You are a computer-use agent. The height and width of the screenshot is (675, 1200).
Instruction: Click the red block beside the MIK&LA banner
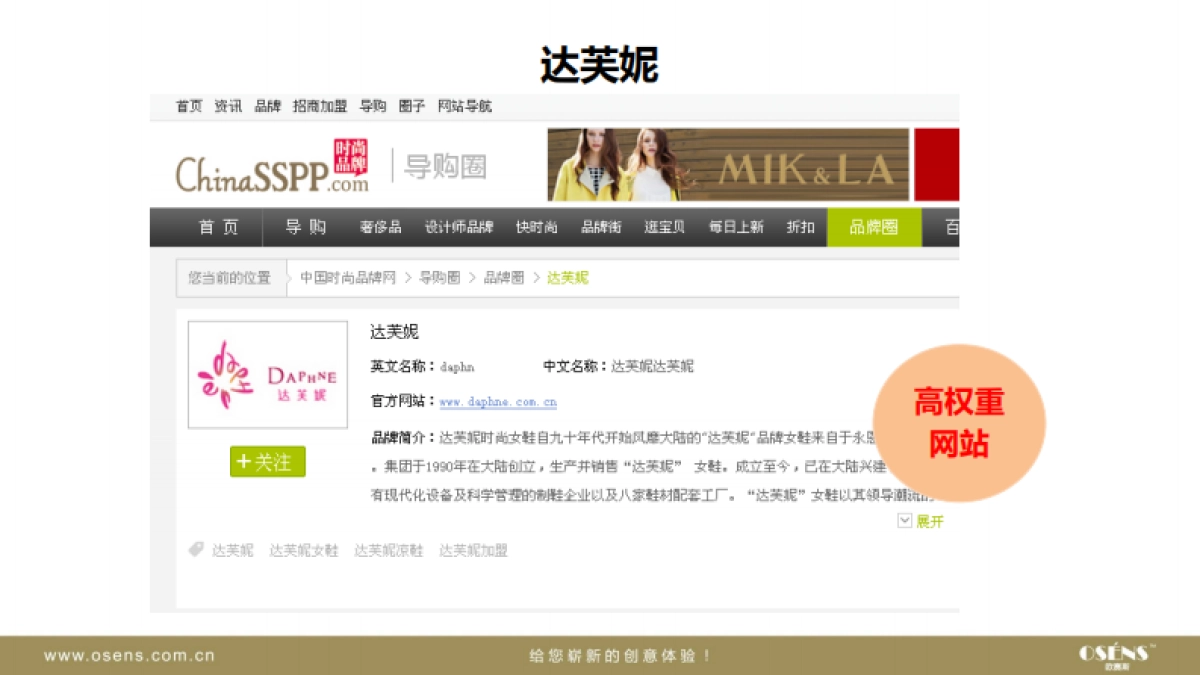click(936, 164)
